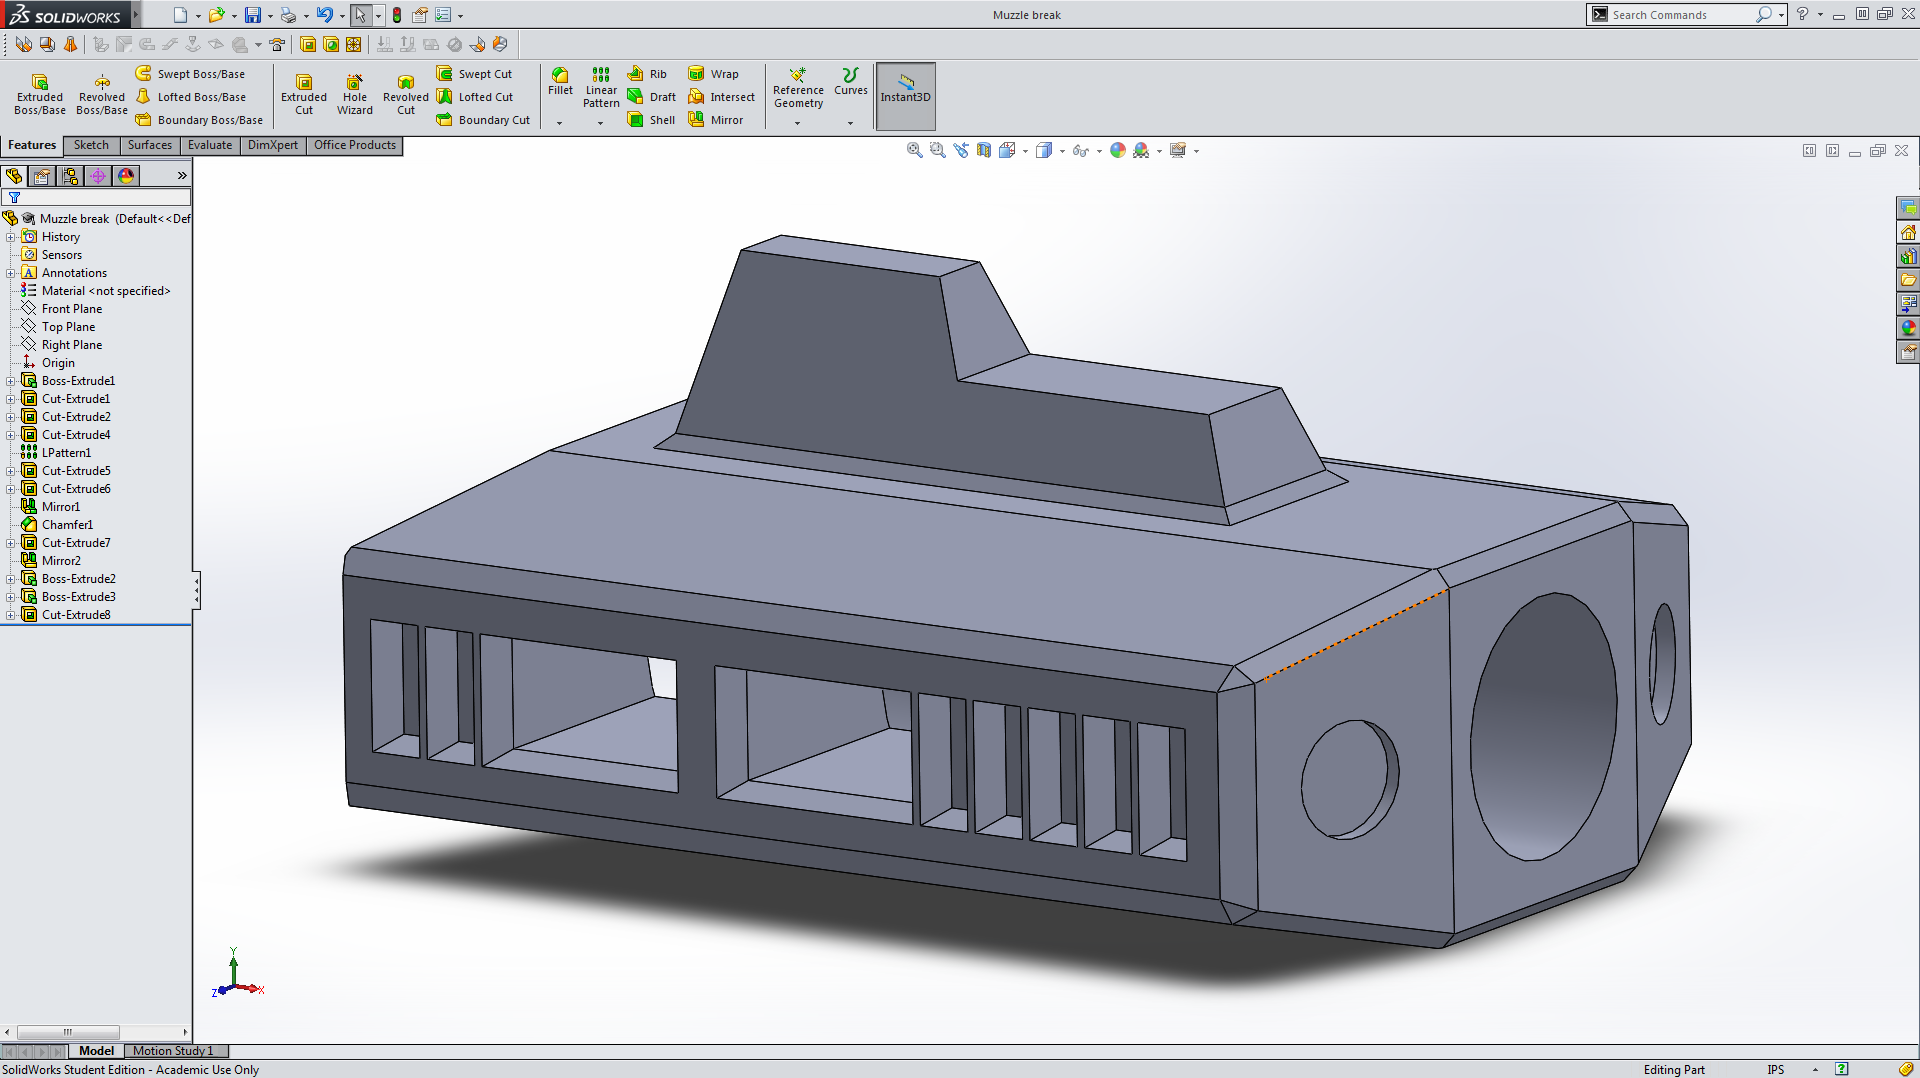1920x1078 pixels.
Task: Select the Swept Cut command
Action: (x=474, y=74)
